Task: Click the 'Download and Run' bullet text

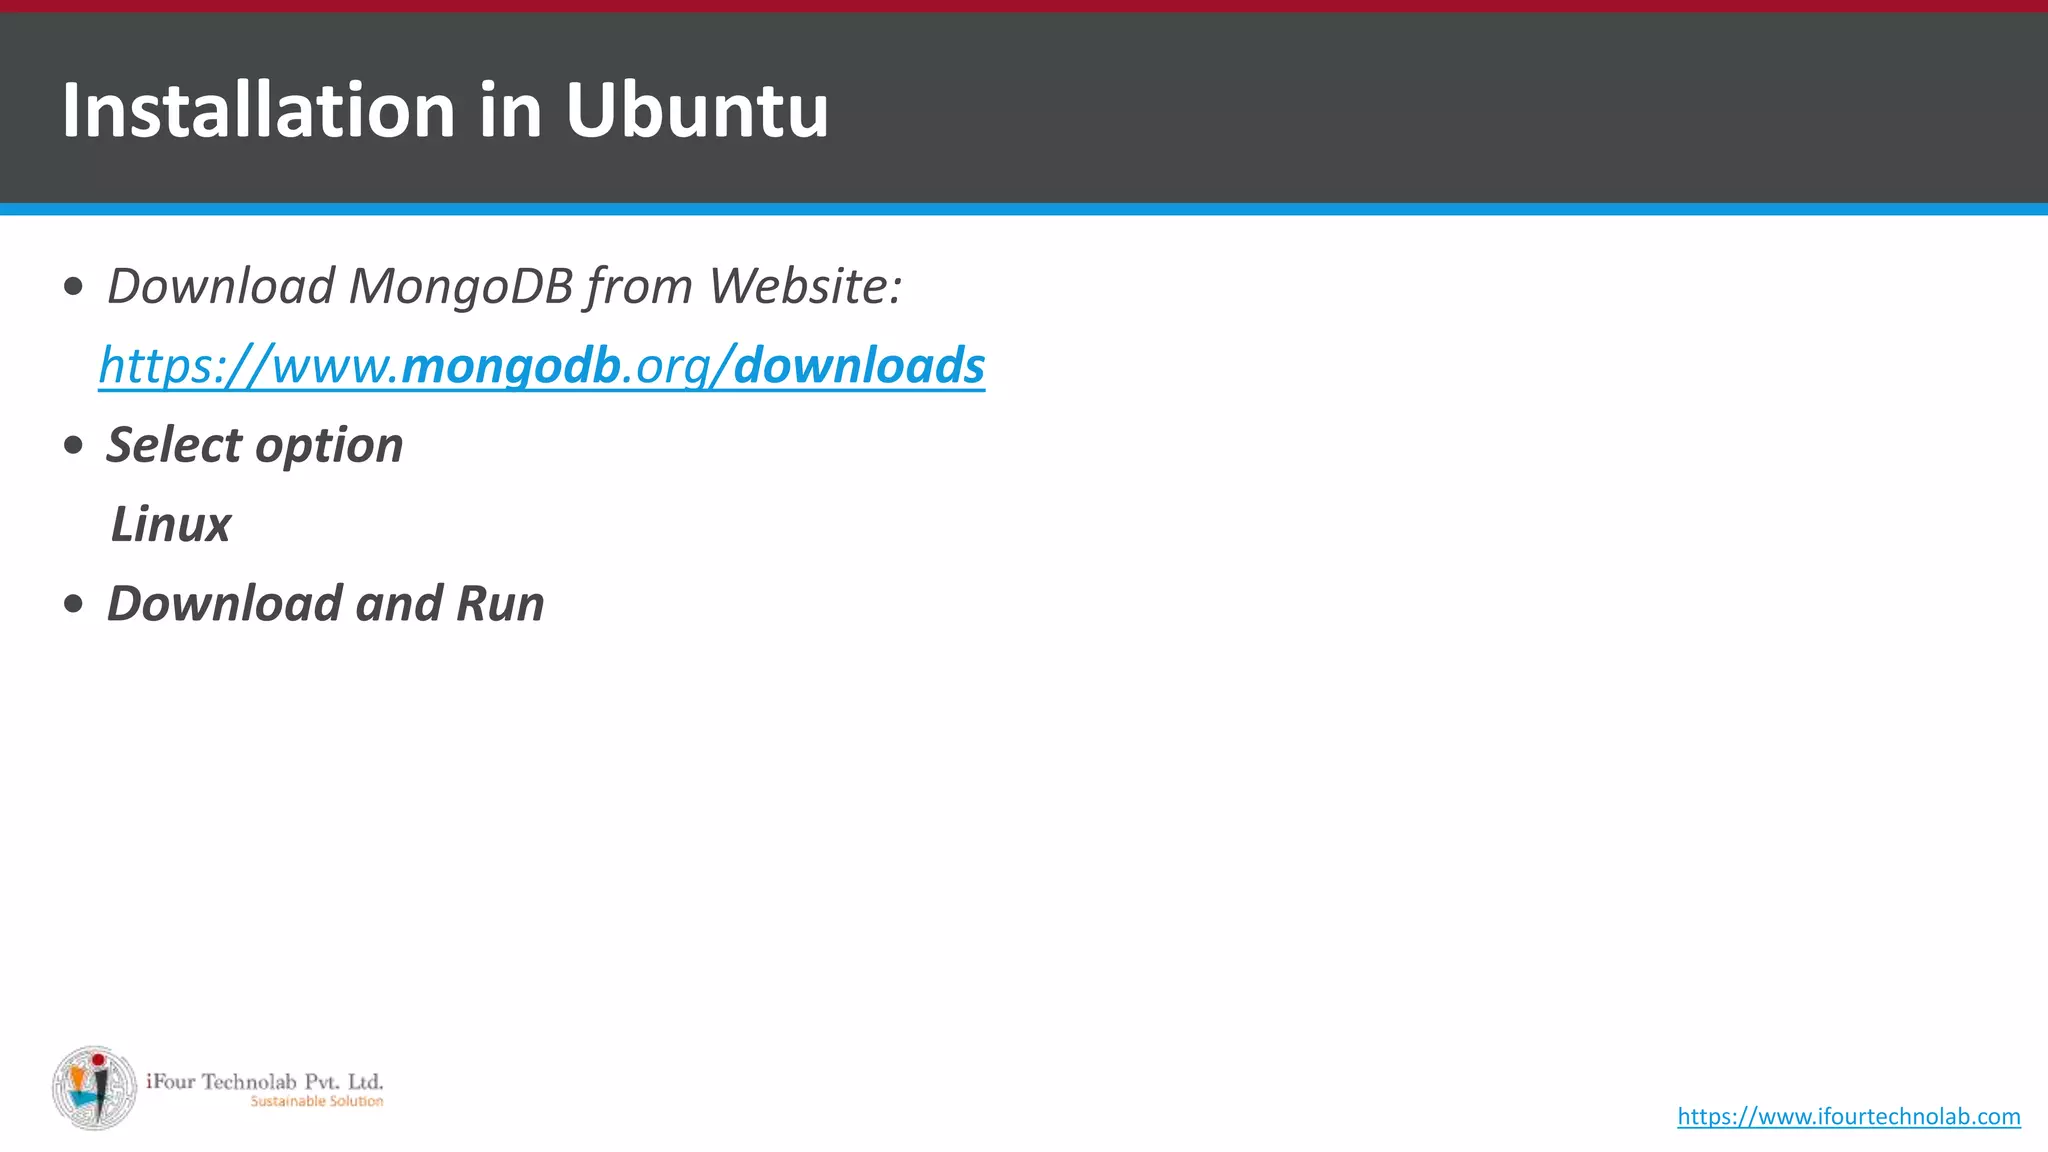Action: 326,604
